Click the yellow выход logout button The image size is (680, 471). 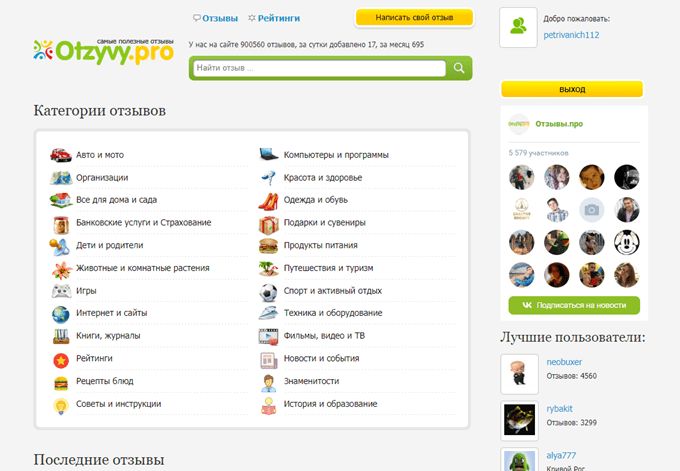572,89
